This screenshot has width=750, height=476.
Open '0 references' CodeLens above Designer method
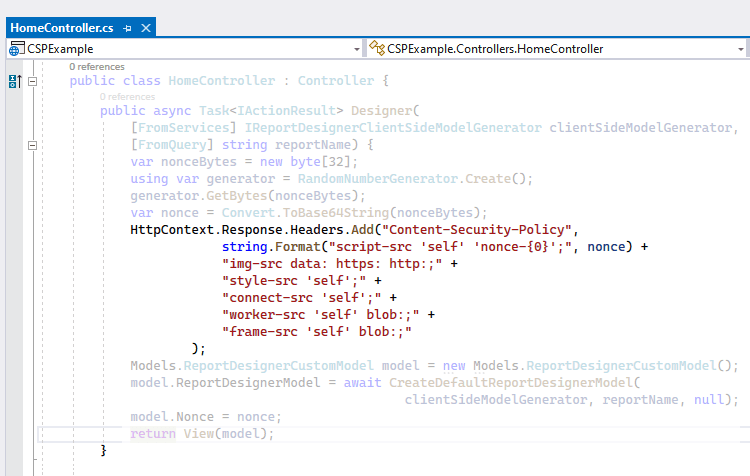(x=127, y=97)
